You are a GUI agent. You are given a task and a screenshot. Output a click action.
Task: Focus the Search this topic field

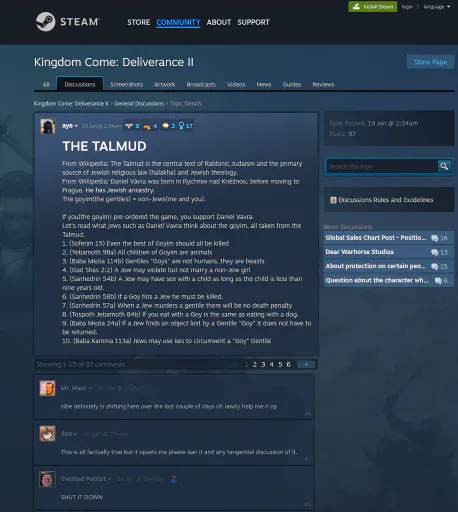click(x=382, y=166)
